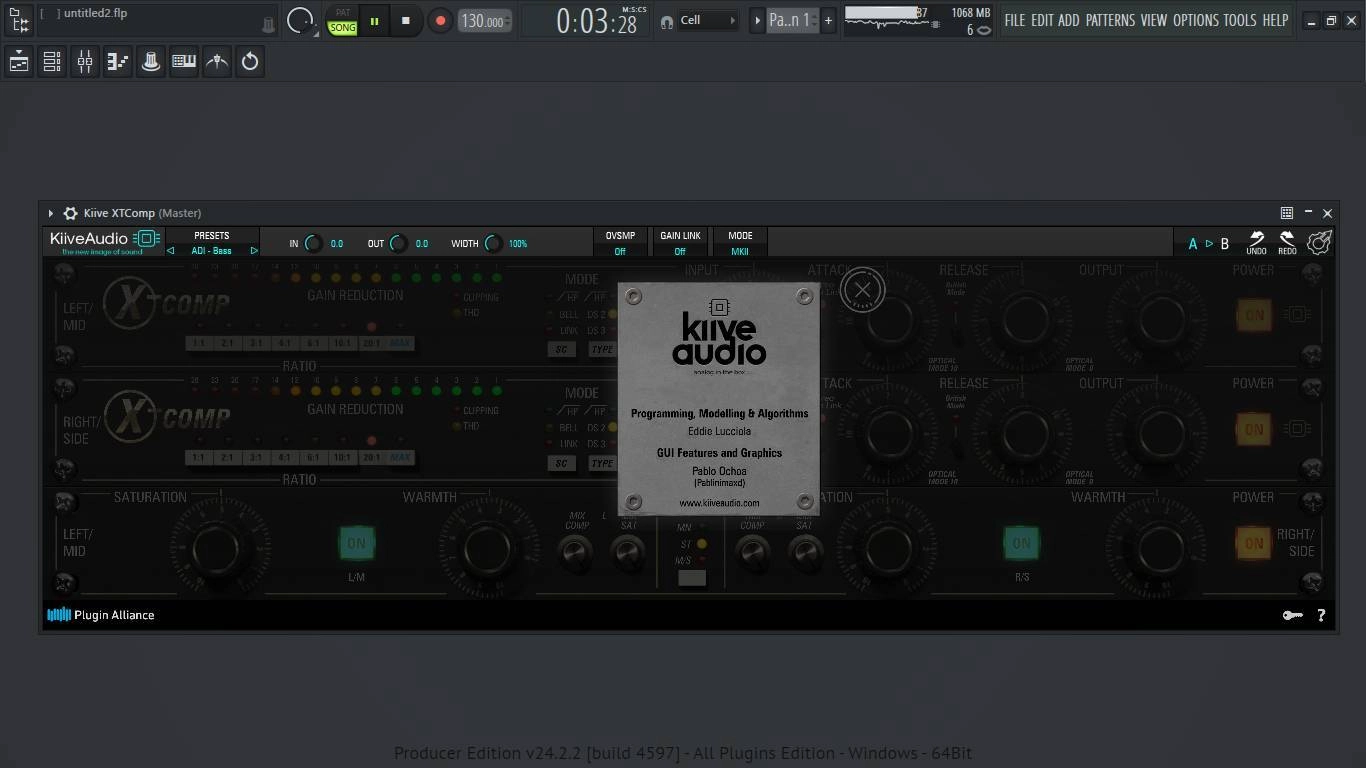The height and width of the screenshot is (768, 1366).
Task: Open the EDIT menu
Action: point(1042,20)
